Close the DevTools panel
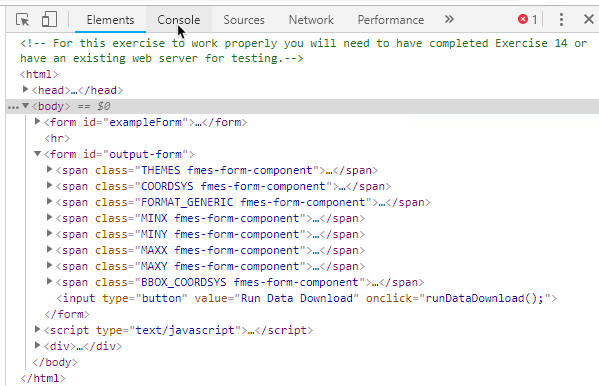This screenshot has height=386, width=599. point(589,19)
